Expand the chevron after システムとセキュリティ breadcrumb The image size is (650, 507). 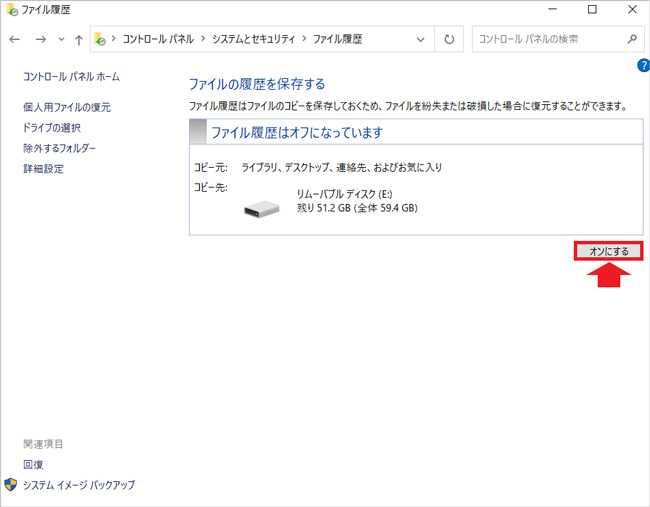pyautogui.click(x=304, y=39)
